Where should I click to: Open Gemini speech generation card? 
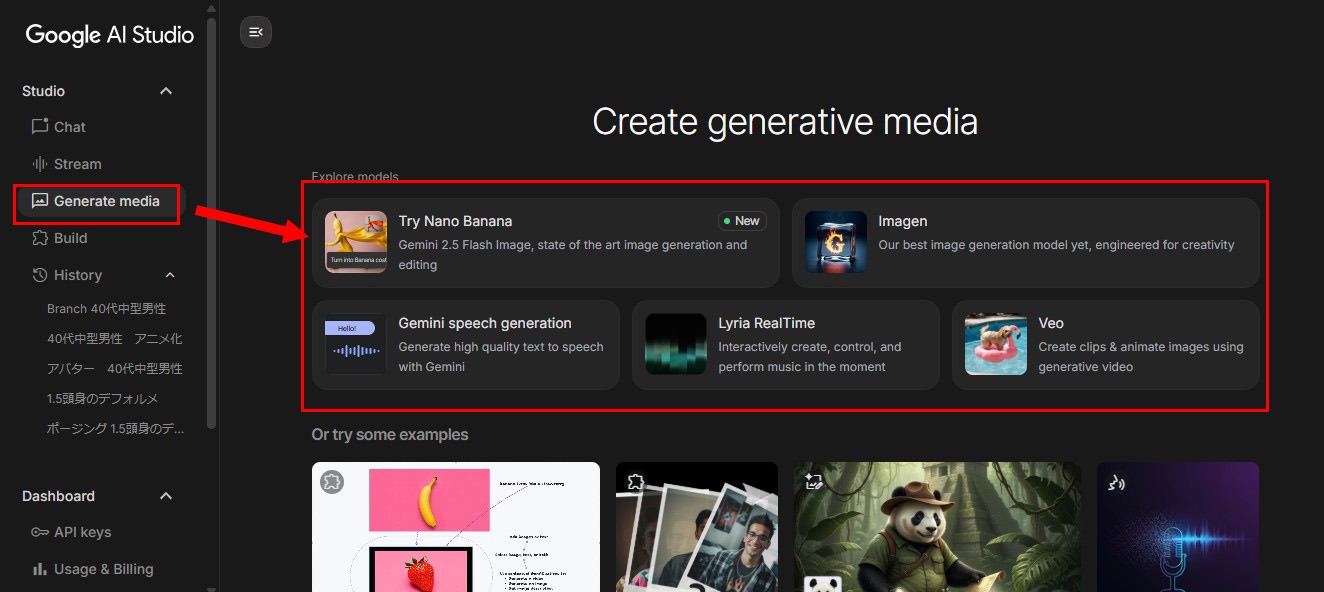[x=466, y=344]
